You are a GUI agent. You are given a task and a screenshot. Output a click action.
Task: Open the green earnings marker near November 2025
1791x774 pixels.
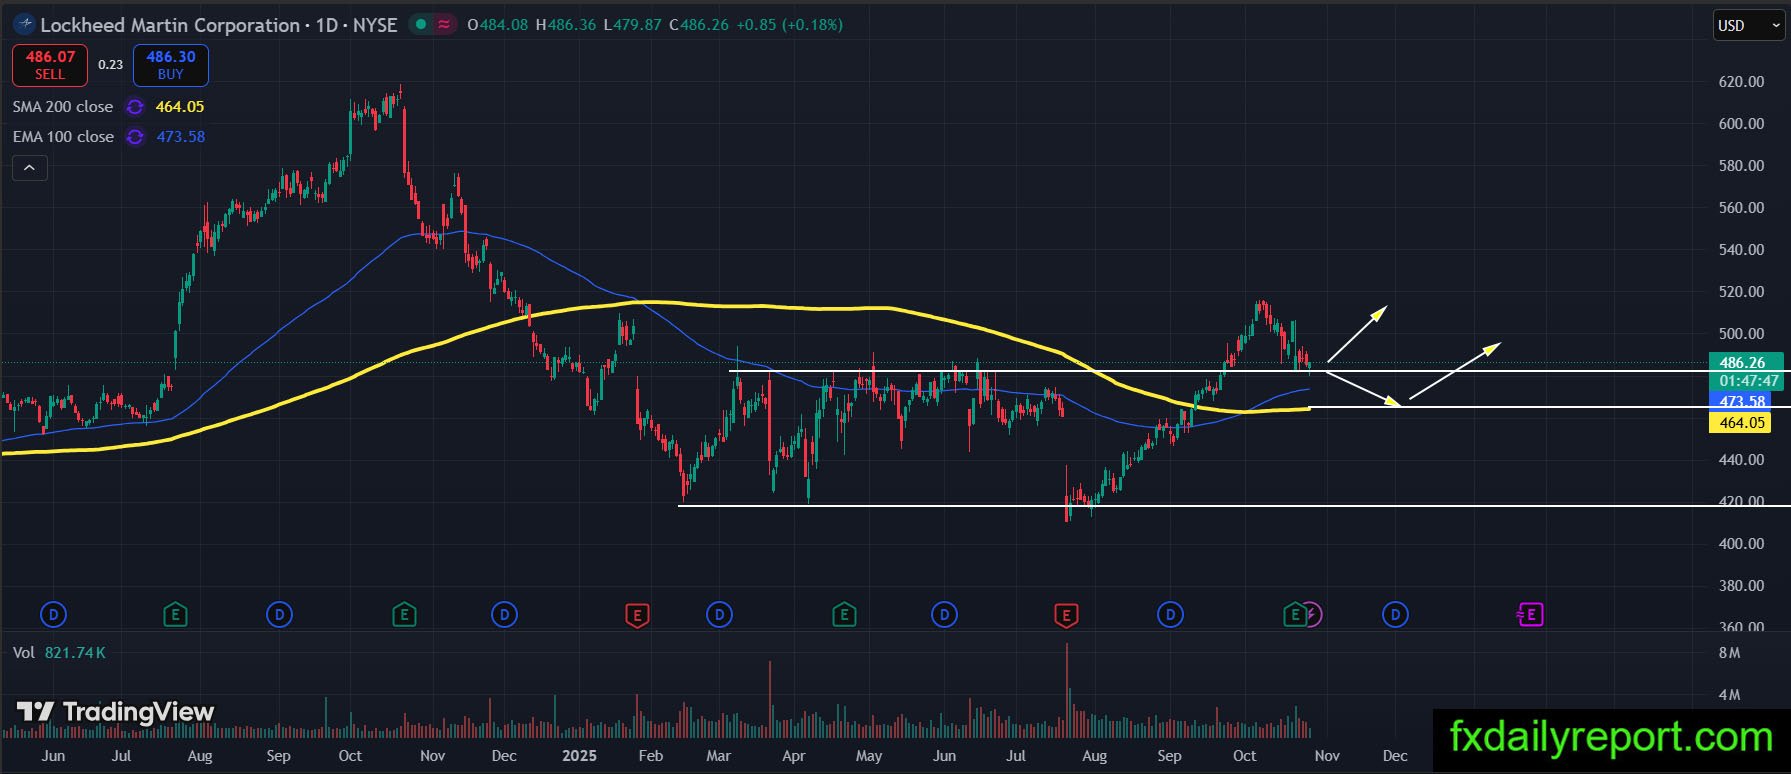(x=1295, y=614)
